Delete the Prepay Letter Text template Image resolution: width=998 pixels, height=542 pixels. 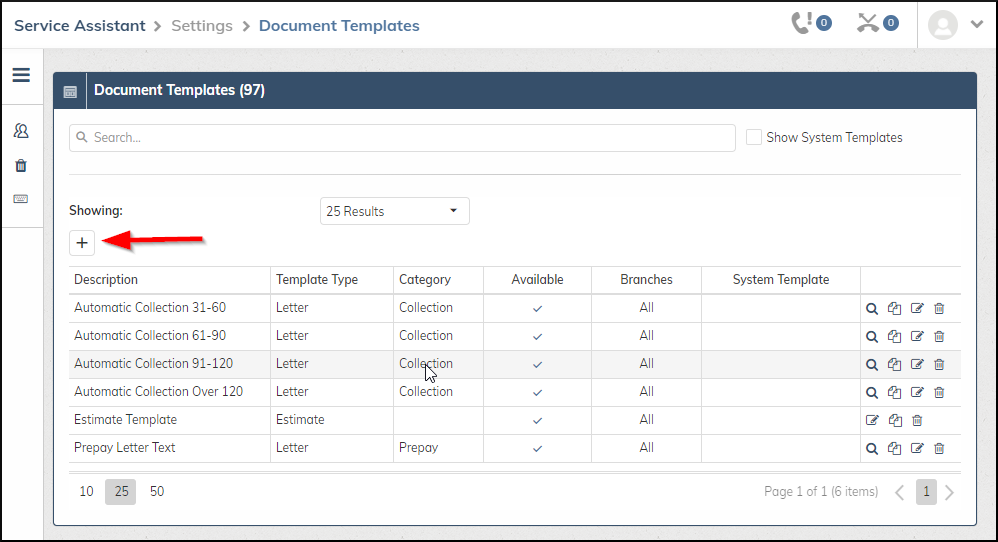point(939,448)
